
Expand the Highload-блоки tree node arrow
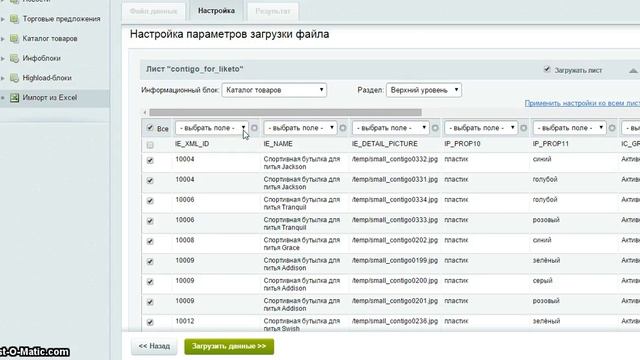[x=3, y=78]
